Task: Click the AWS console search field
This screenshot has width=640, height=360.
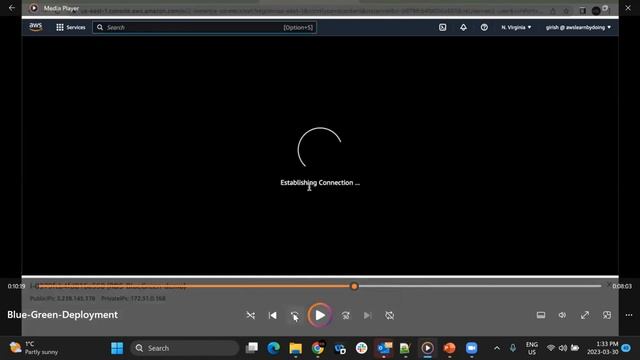Action: (204, 27)
